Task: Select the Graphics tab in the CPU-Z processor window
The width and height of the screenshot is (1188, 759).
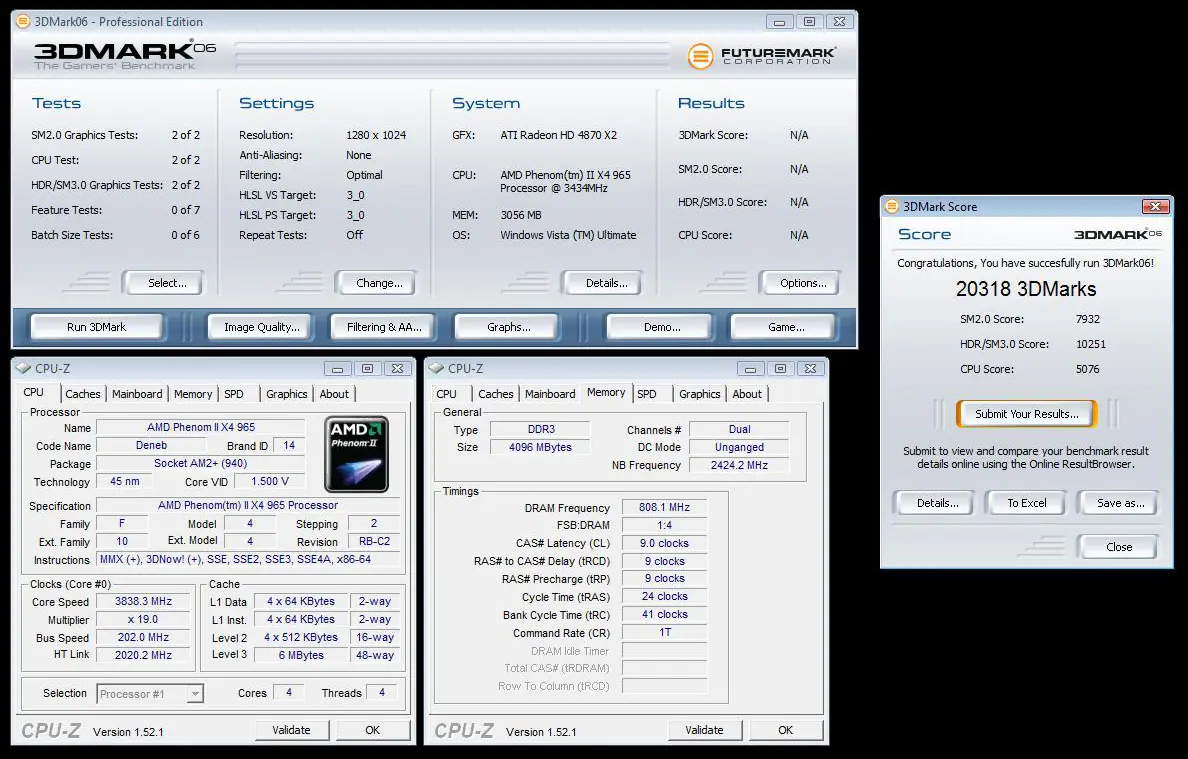Action: [287, 394]
